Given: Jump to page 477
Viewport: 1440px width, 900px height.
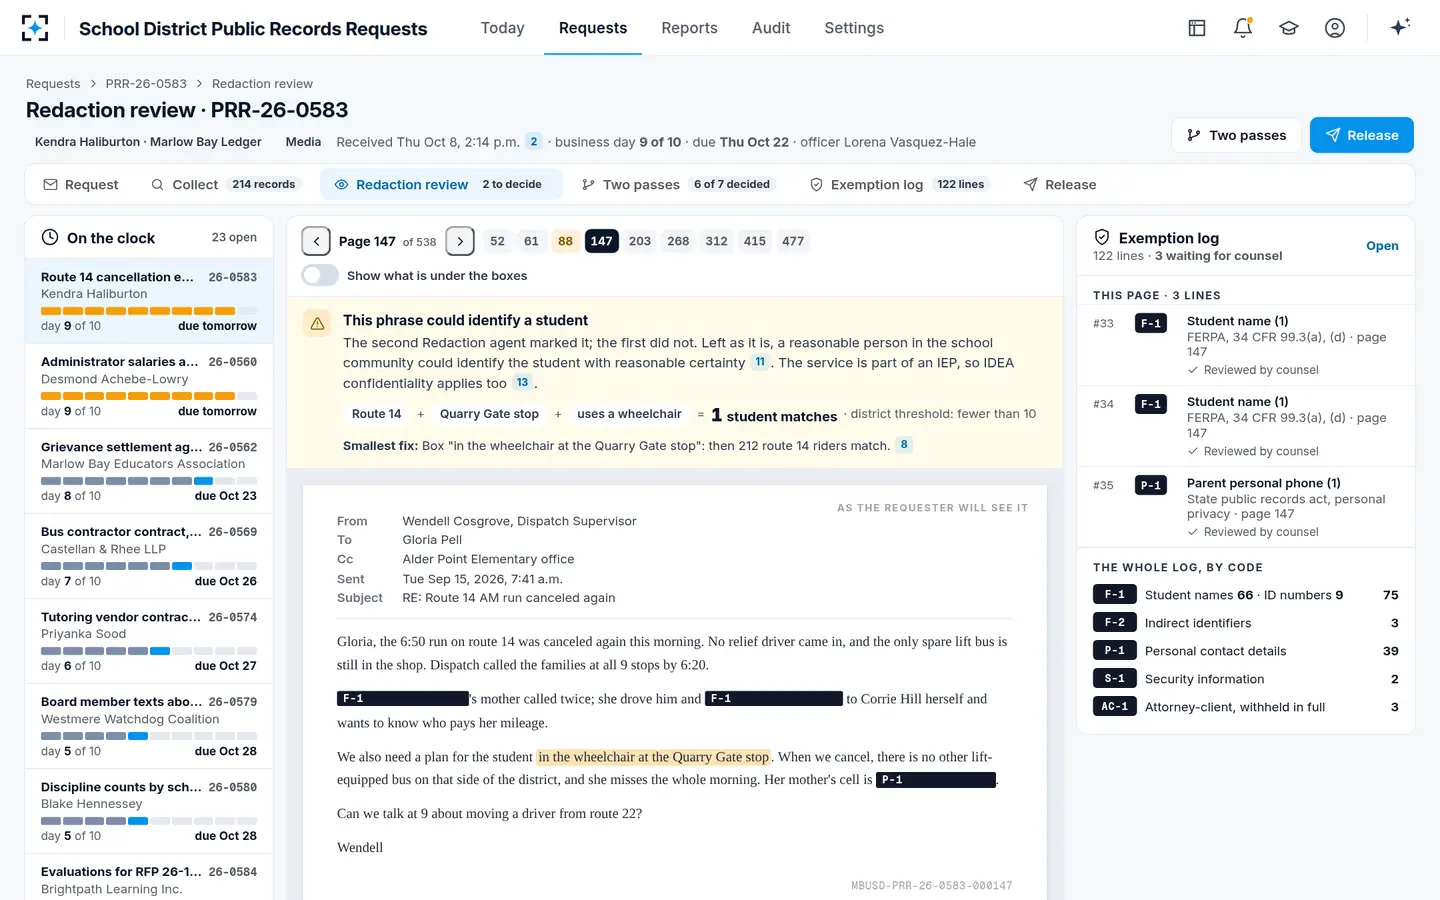Looking at the screenshot, I should tap(793, 241).
